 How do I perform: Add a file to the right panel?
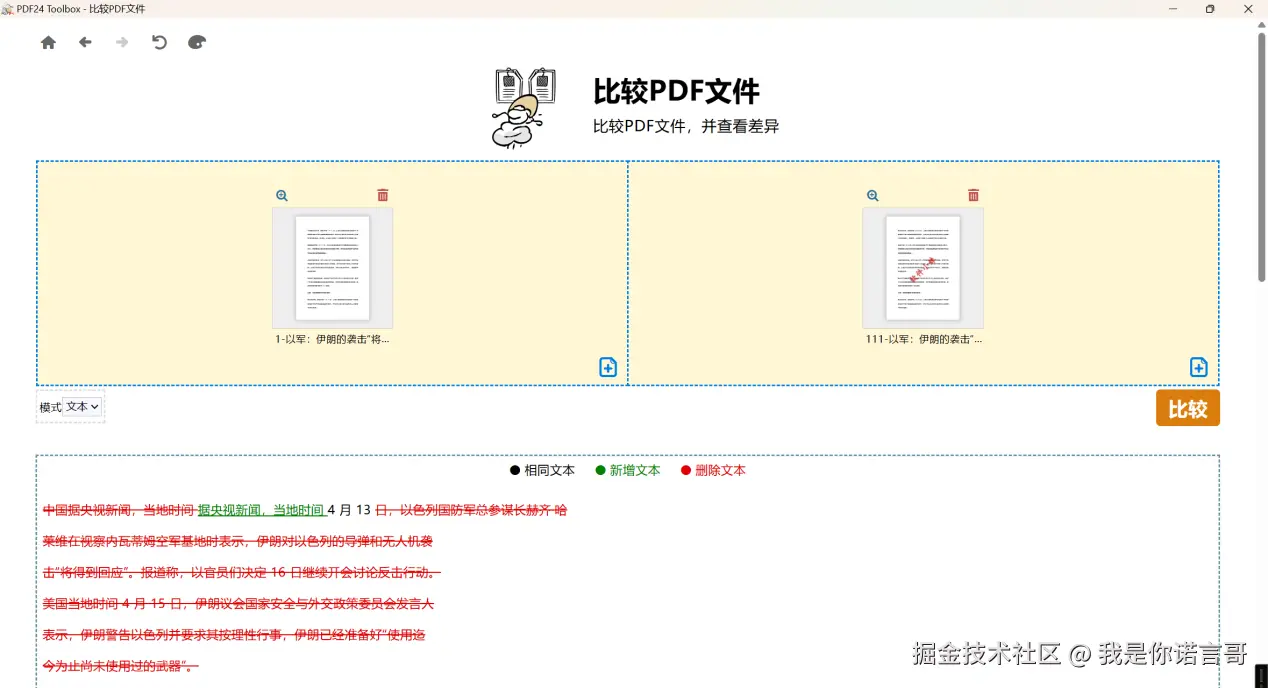point(1199,367)
